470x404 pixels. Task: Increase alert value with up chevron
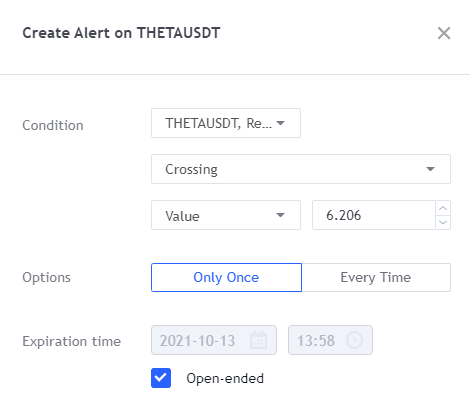tap(443, 208)
